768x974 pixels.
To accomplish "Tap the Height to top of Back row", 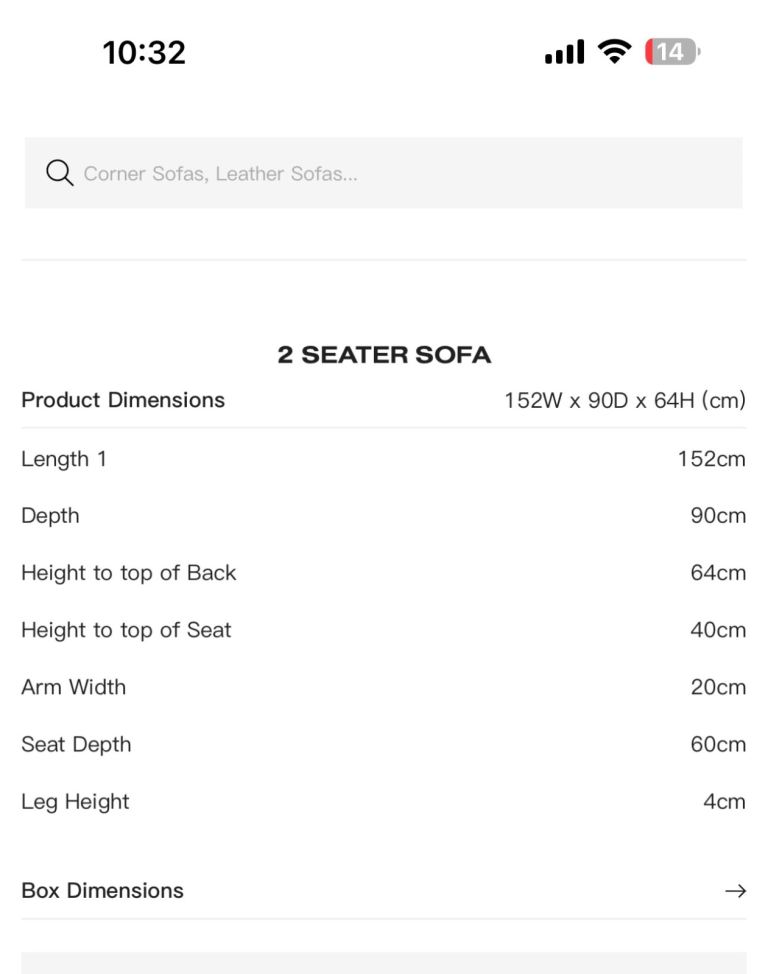I will pyautogui.click(x=384, y=573).
